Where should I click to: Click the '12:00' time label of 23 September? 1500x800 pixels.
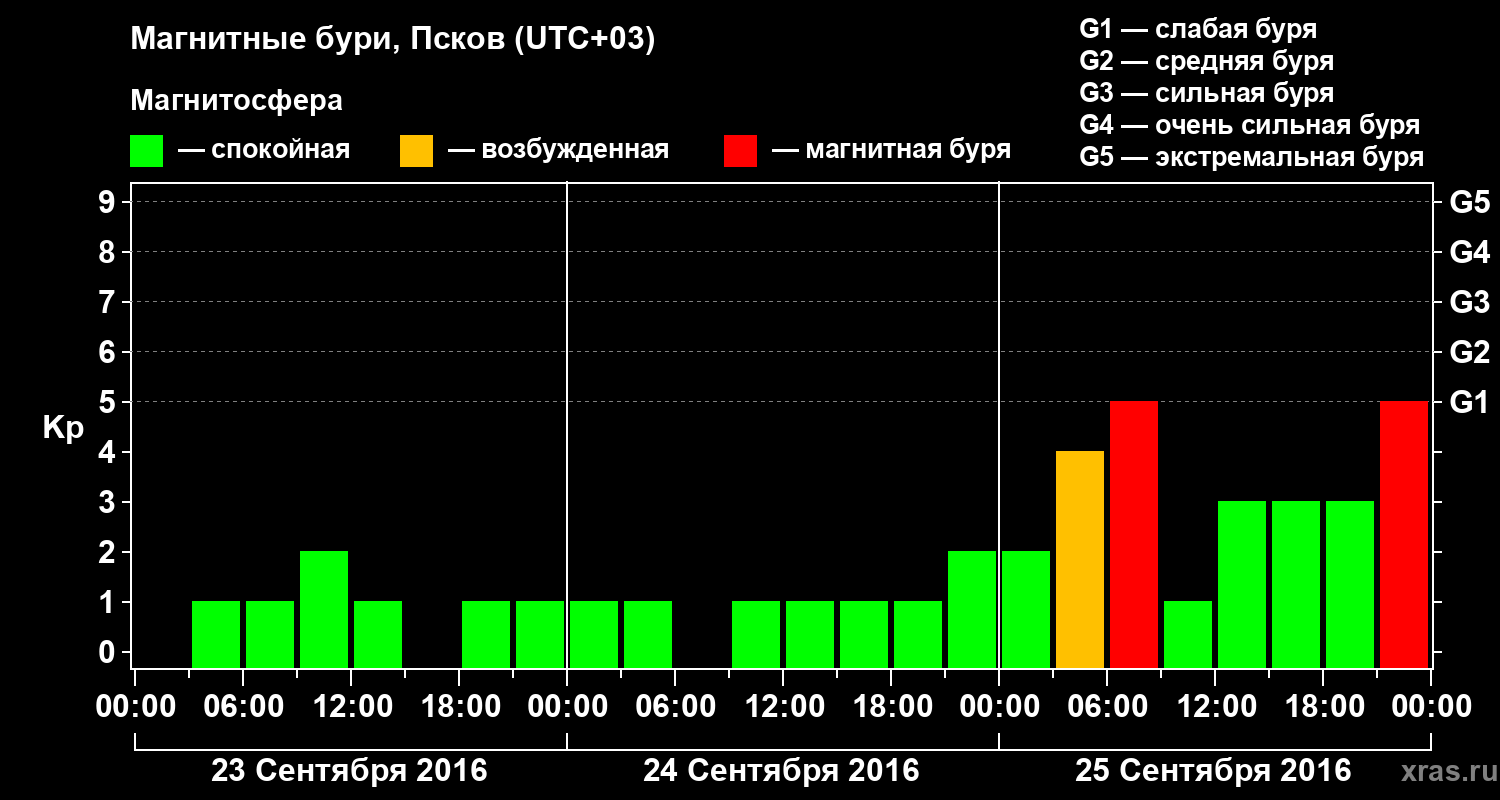click(351, 707)
